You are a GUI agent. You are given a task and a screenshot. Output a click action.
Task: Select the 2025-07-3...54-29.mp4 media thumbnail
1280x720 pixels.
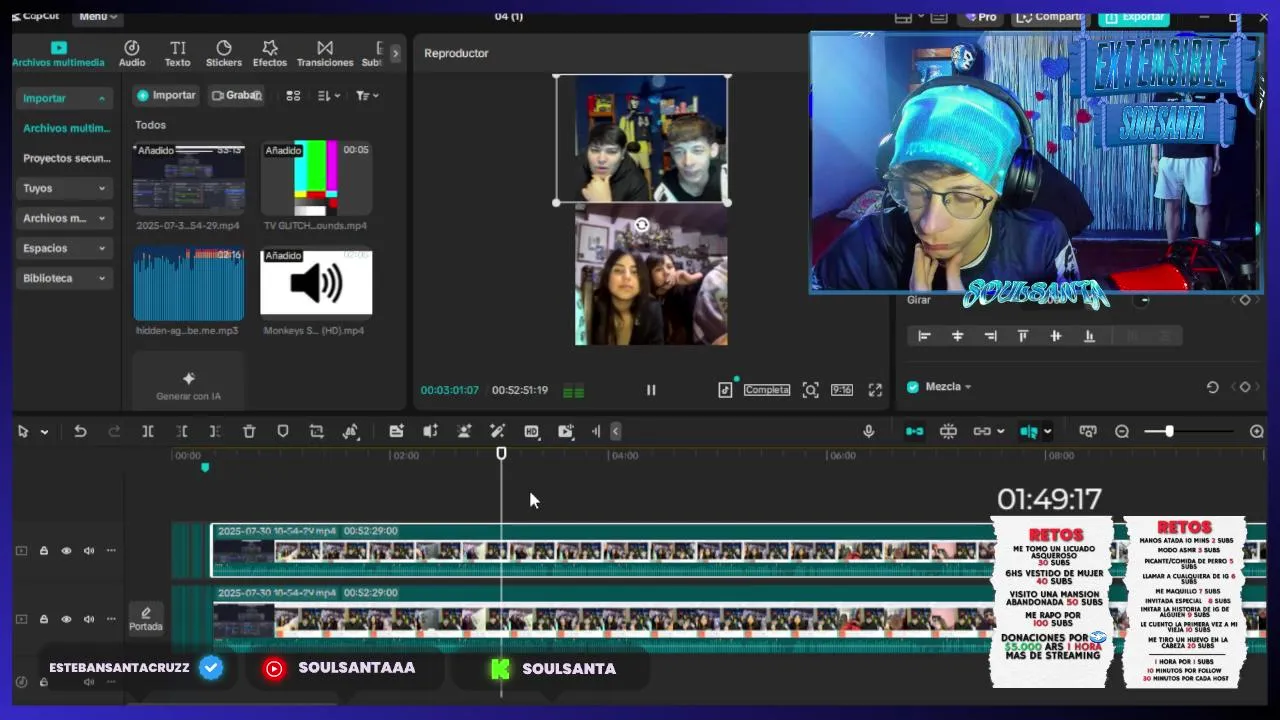[189, 178]
